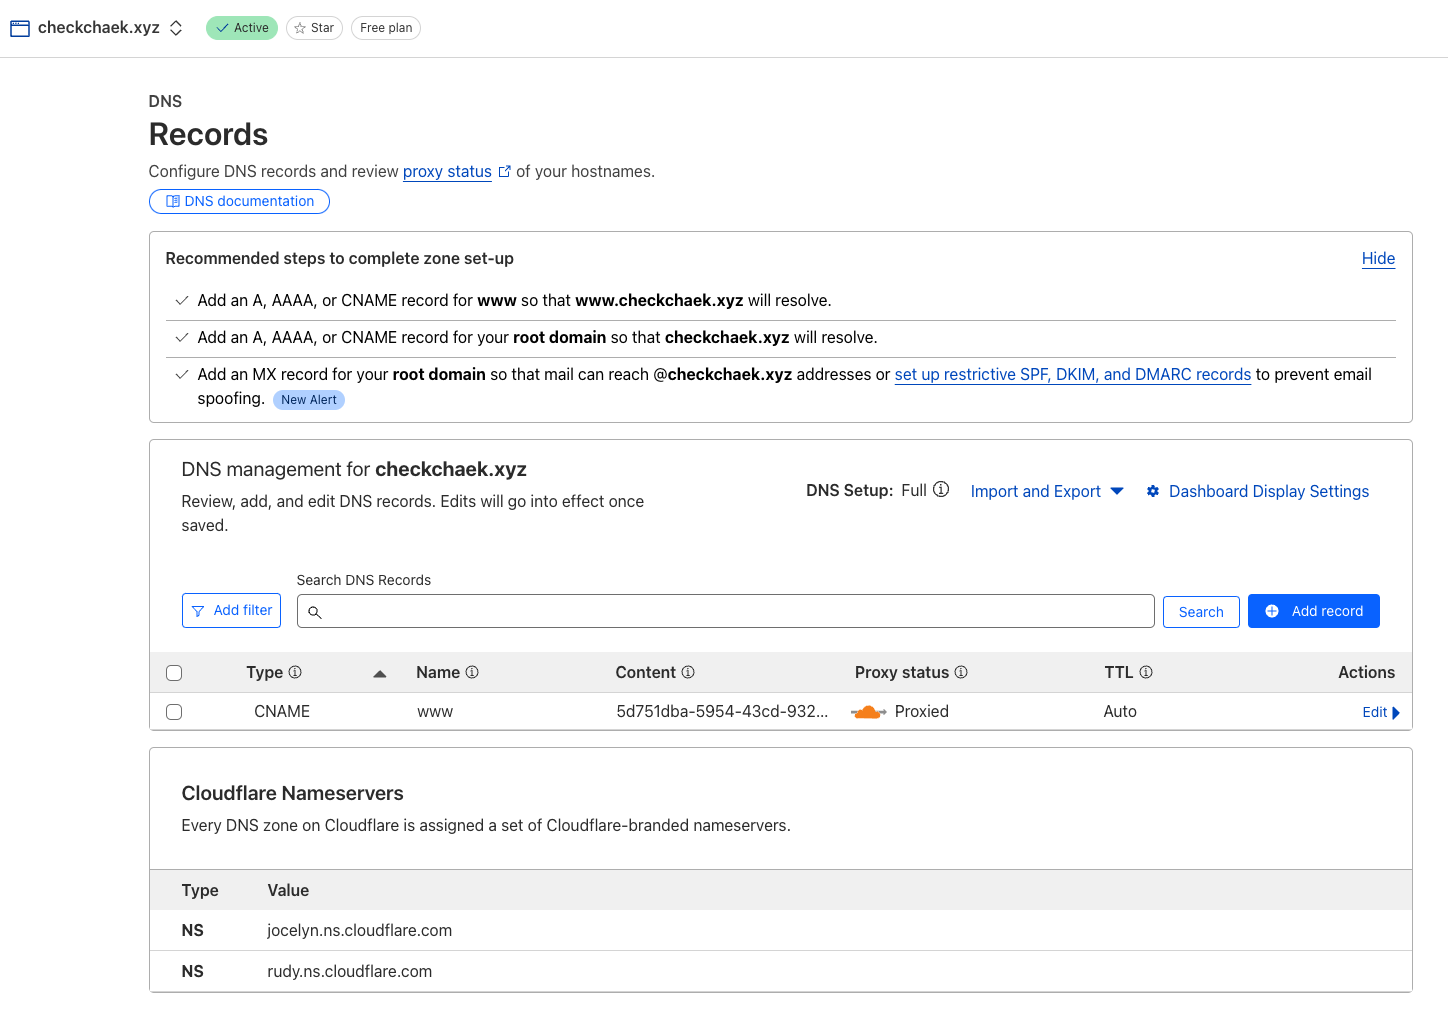Viewport: 1448px width, 1036px height.
Task: Click the New Alert badge
Action: point(309,400)
